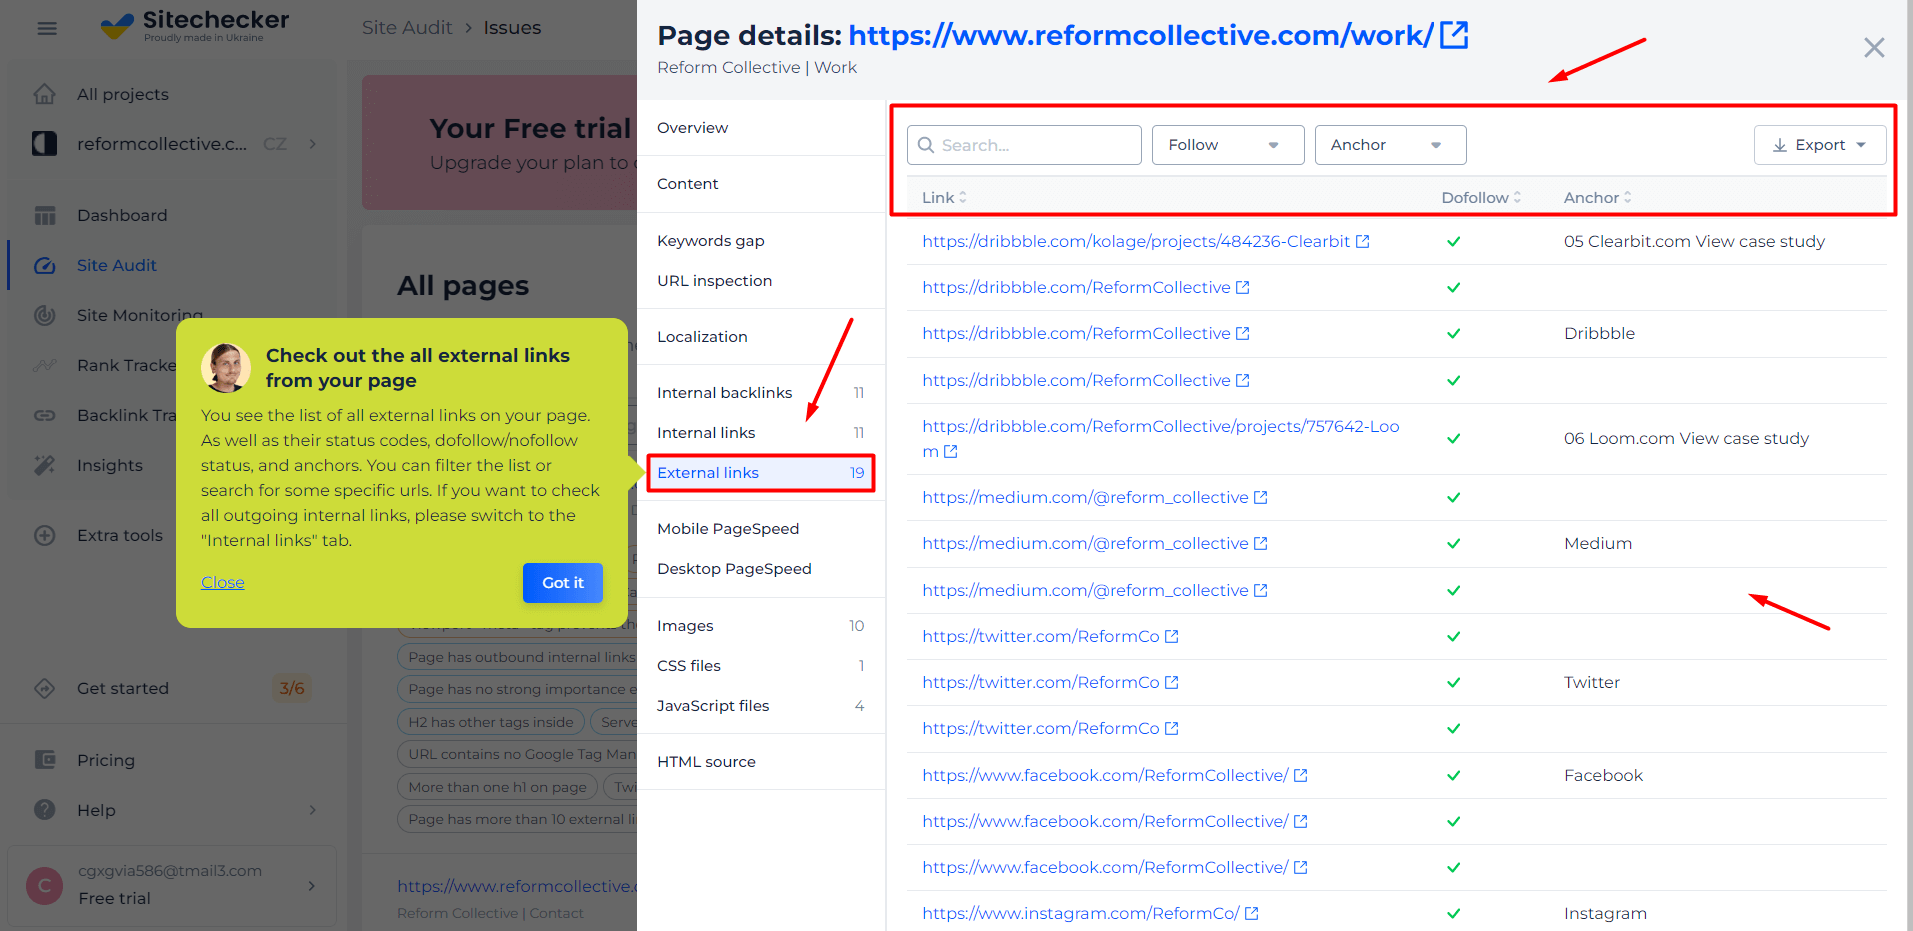Viewport: 1913px width, 931px height.
Task: Click the Site Monitoring icon
Action: pyautogui.click(x=45, y=315)
